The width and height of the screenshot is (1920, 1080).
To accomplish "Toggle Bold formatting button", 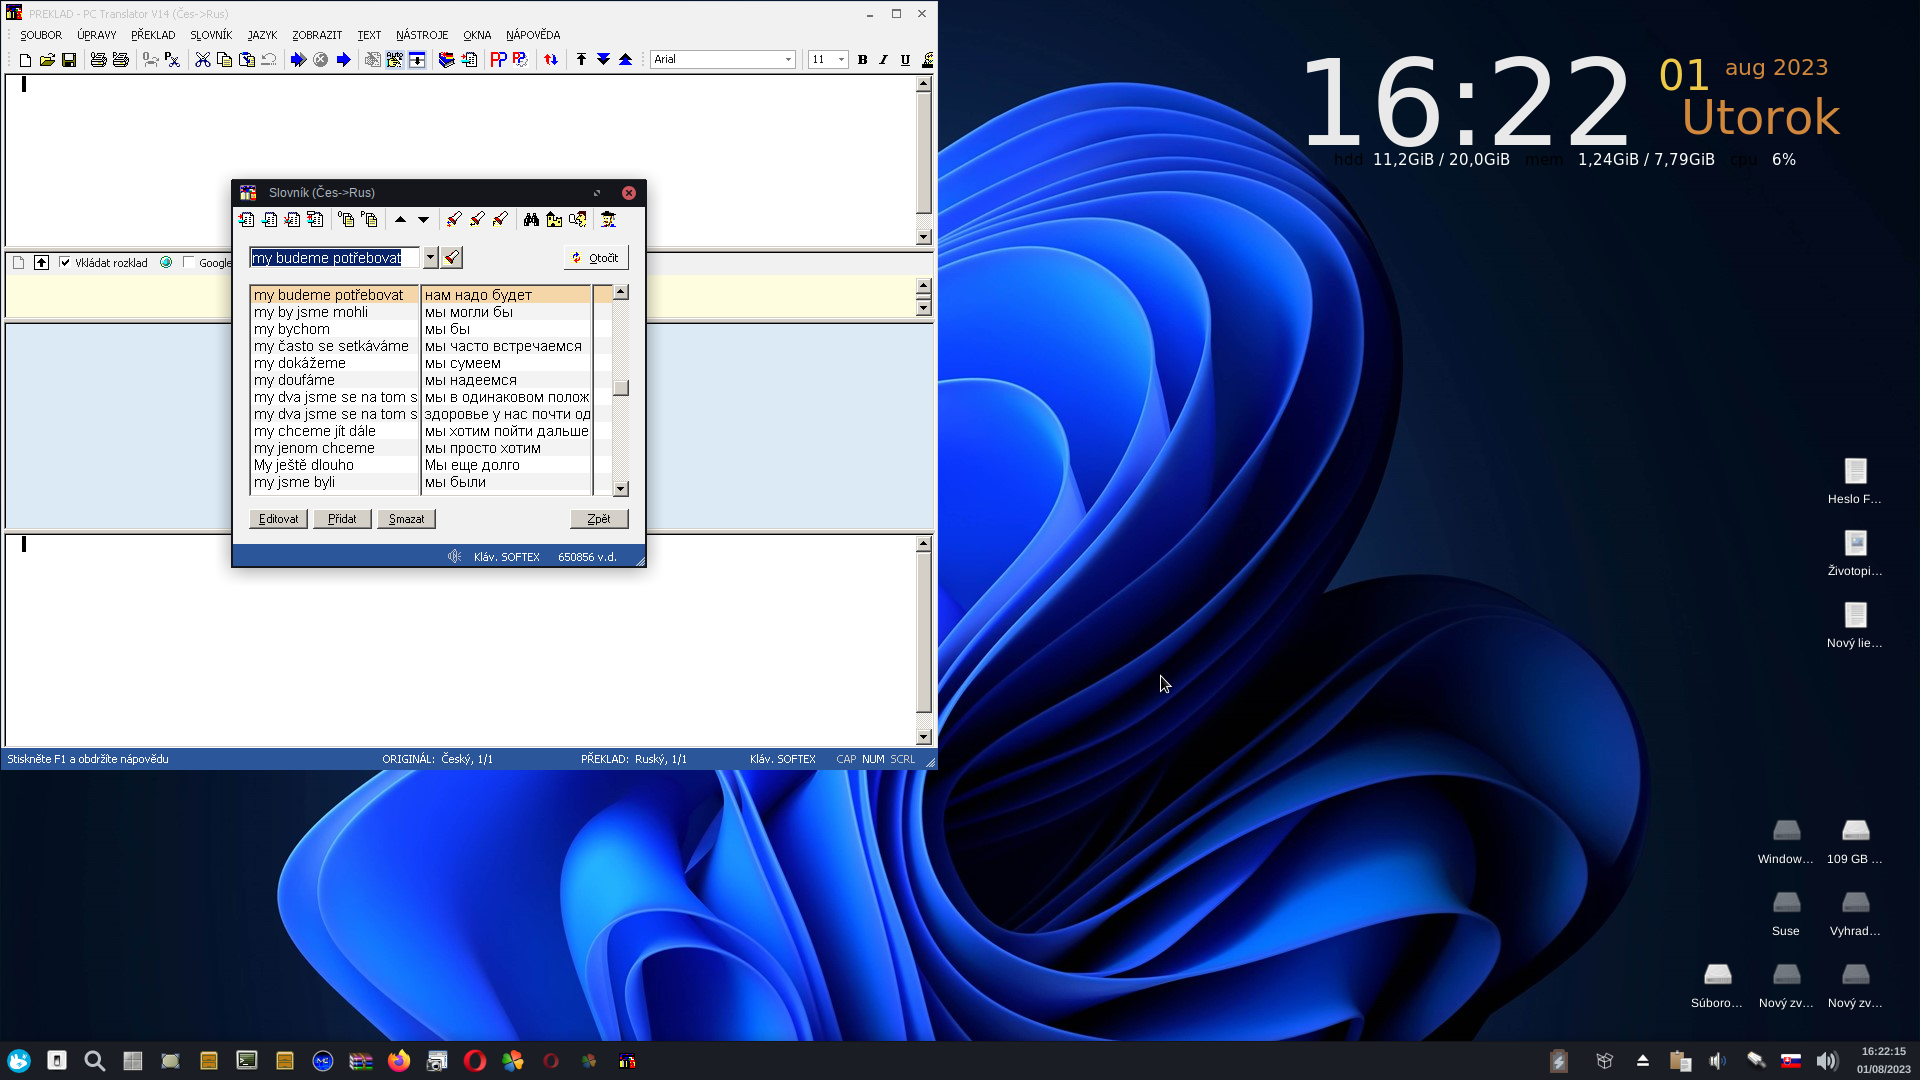I will tap(862, 60).
